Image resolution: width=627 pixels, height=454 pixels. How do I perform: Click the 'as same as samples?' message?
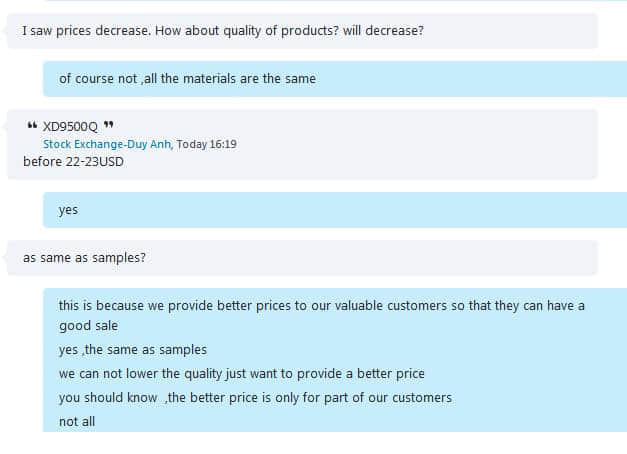click(x=85, y=257)
